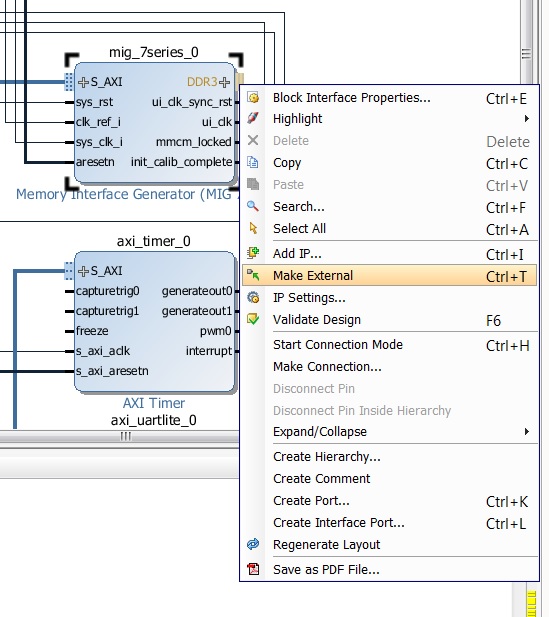Screen dimensions: 549x617
Task: Click the Regenerate Layout refresh icon
Action: [253, 544]
